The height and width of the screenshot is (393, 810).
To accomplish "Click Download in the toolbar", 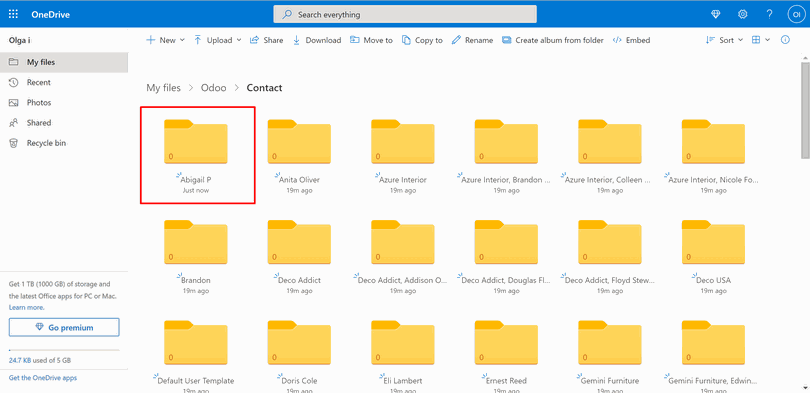I will [317, 40].
